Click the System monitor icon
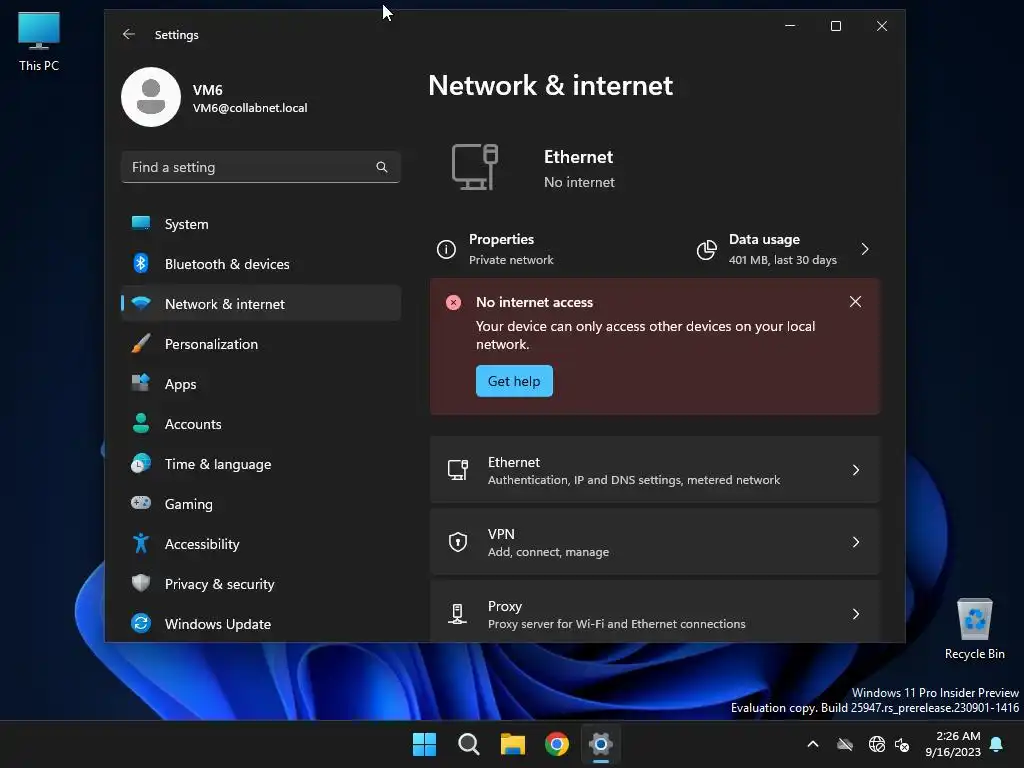 (140, 223)
